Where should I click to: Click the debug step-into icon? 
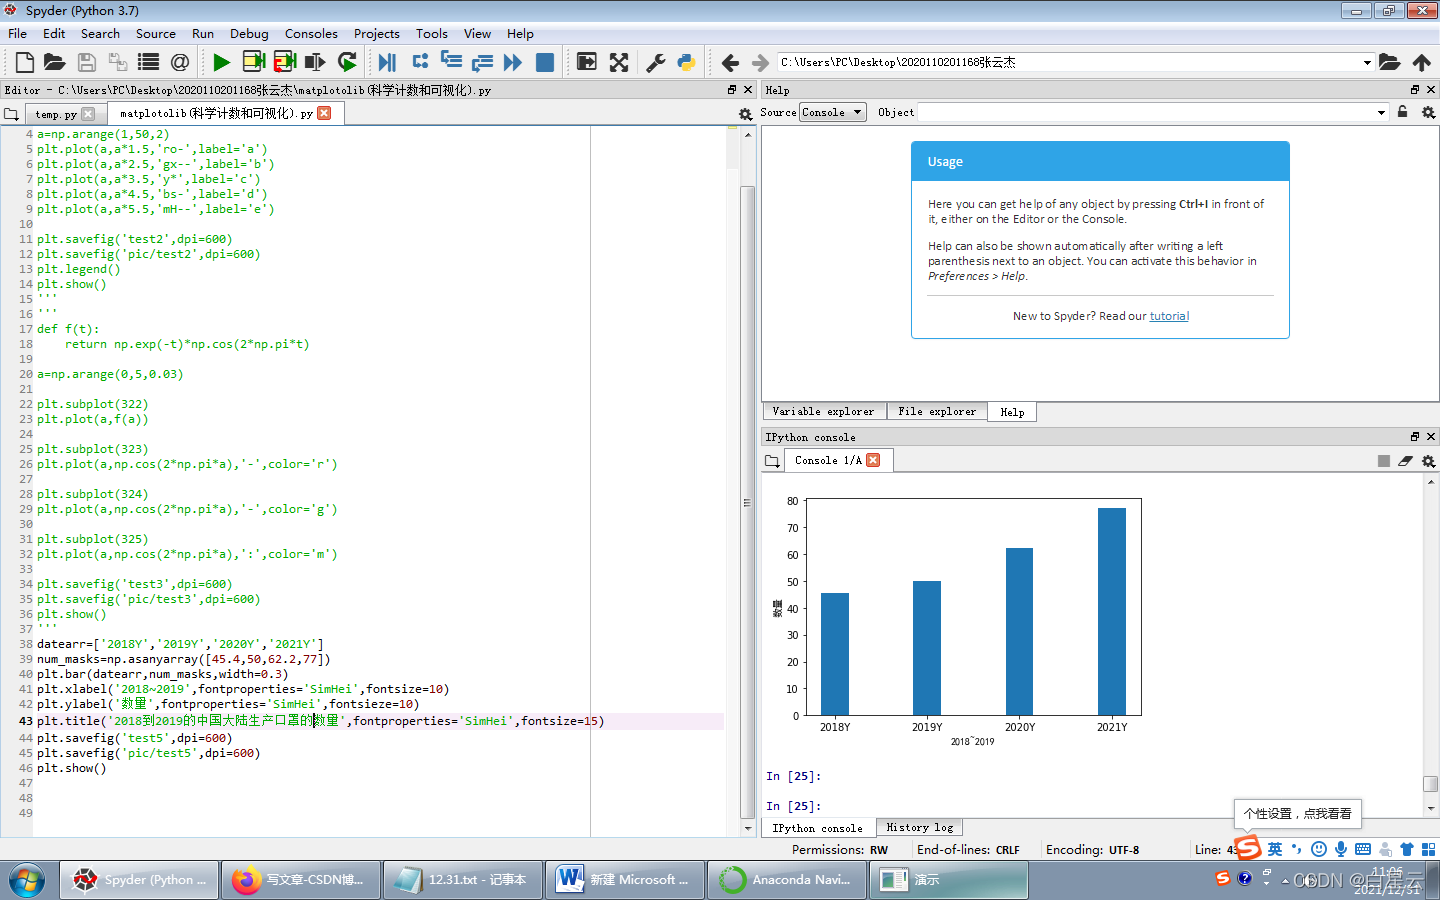[451, 62]
